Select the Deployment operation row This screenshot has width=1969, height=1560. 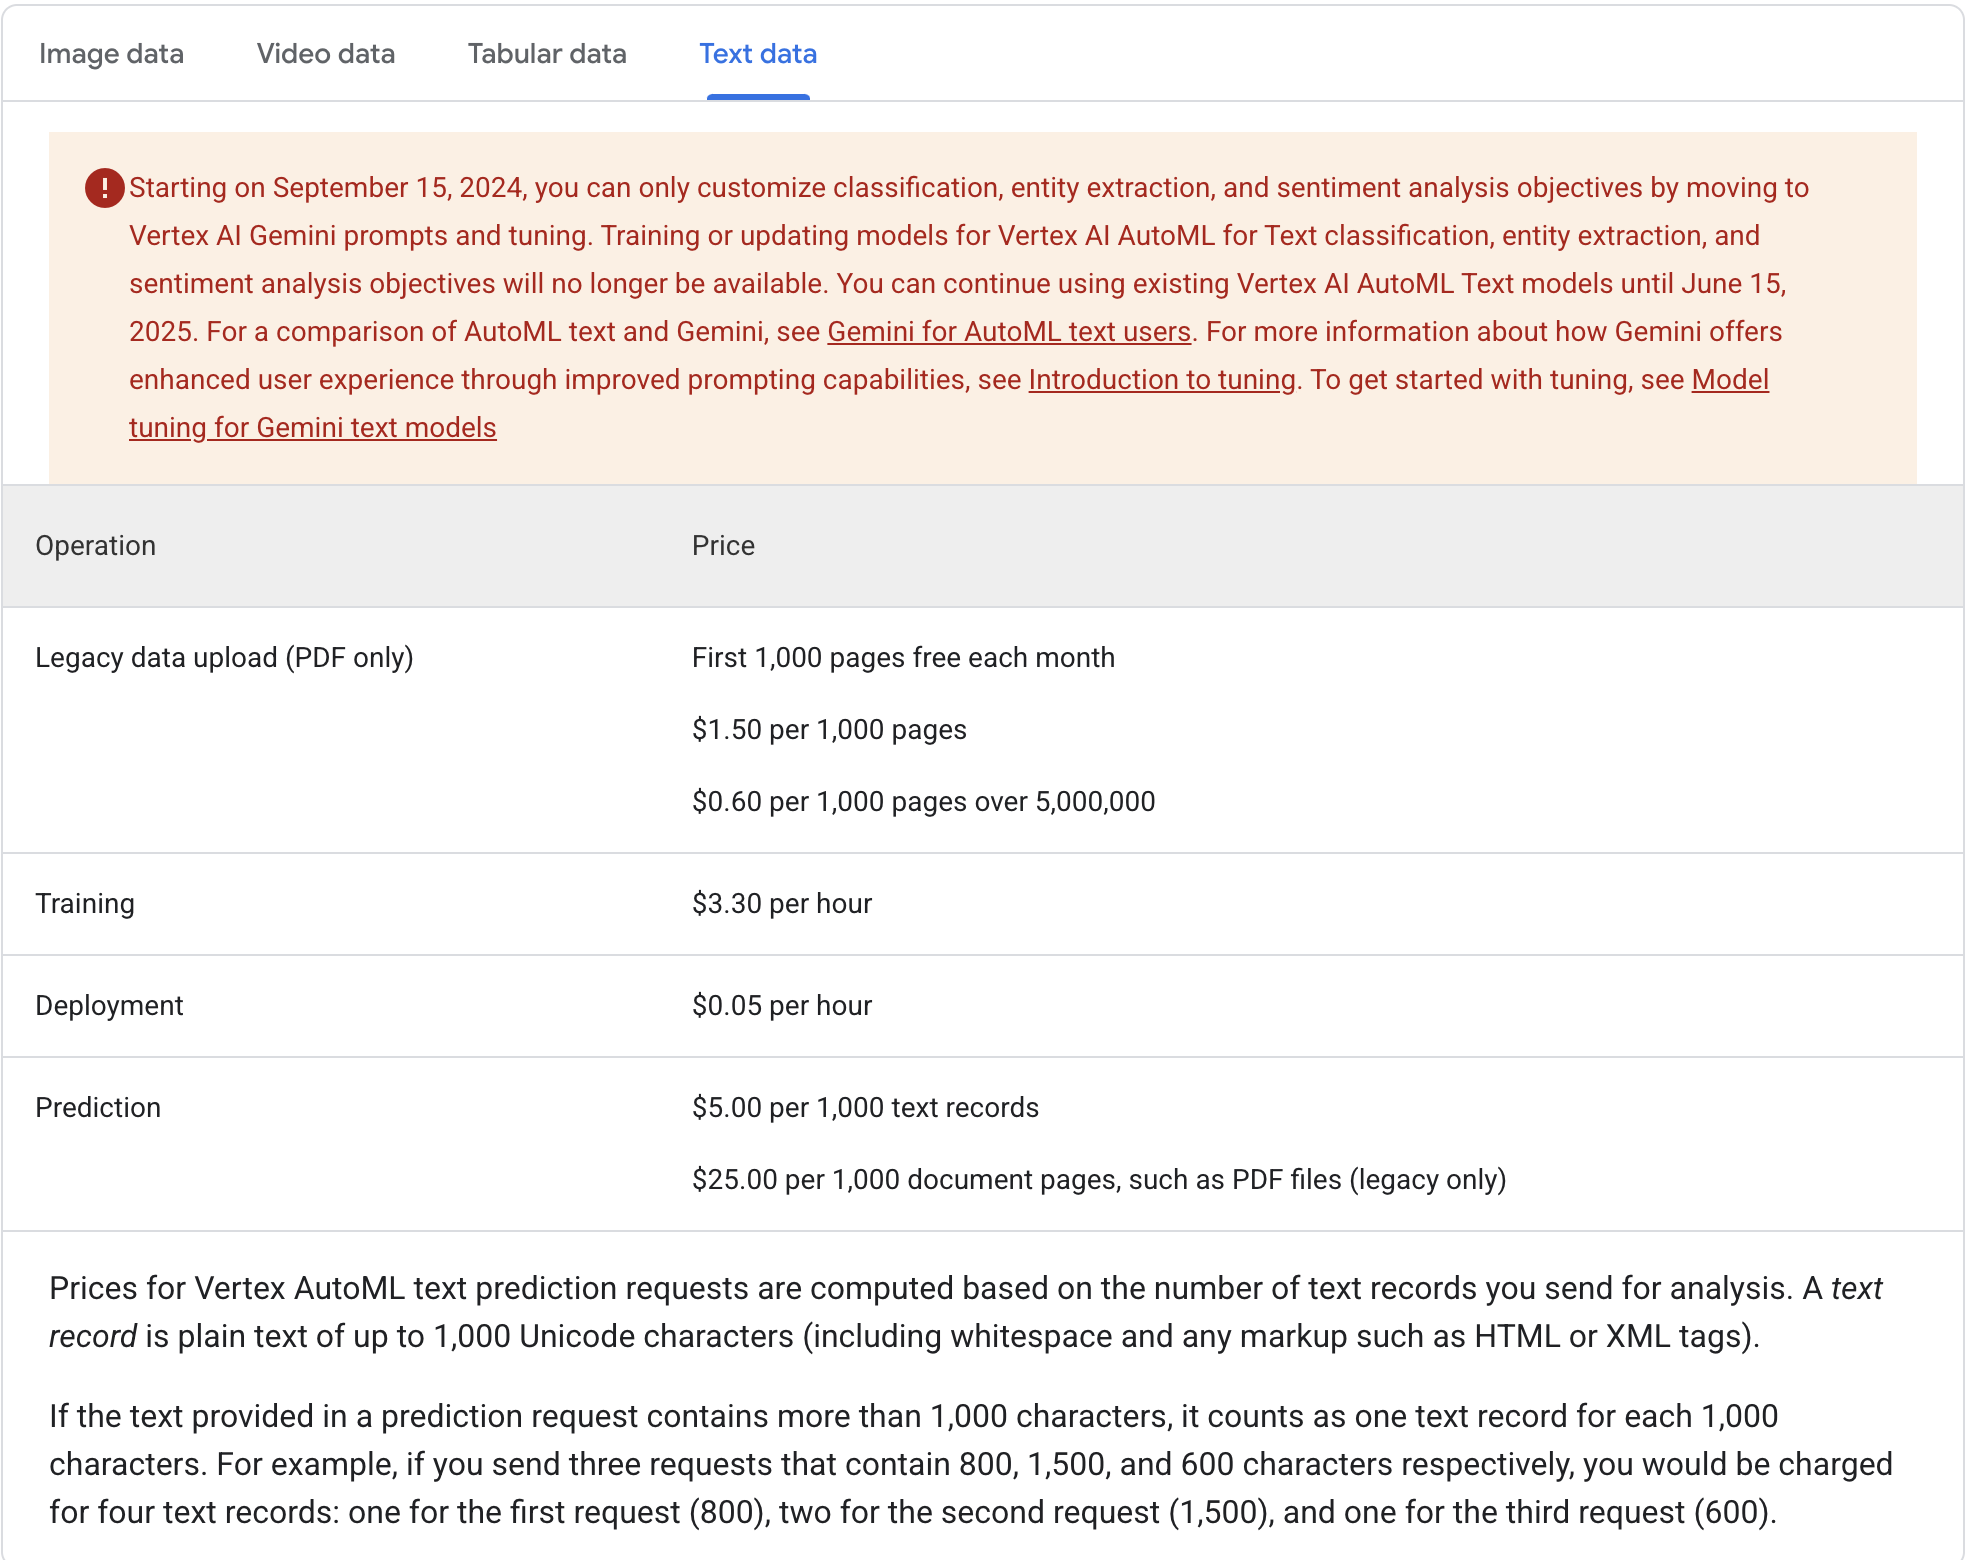pyautogui.click(x=110, y=1005)
